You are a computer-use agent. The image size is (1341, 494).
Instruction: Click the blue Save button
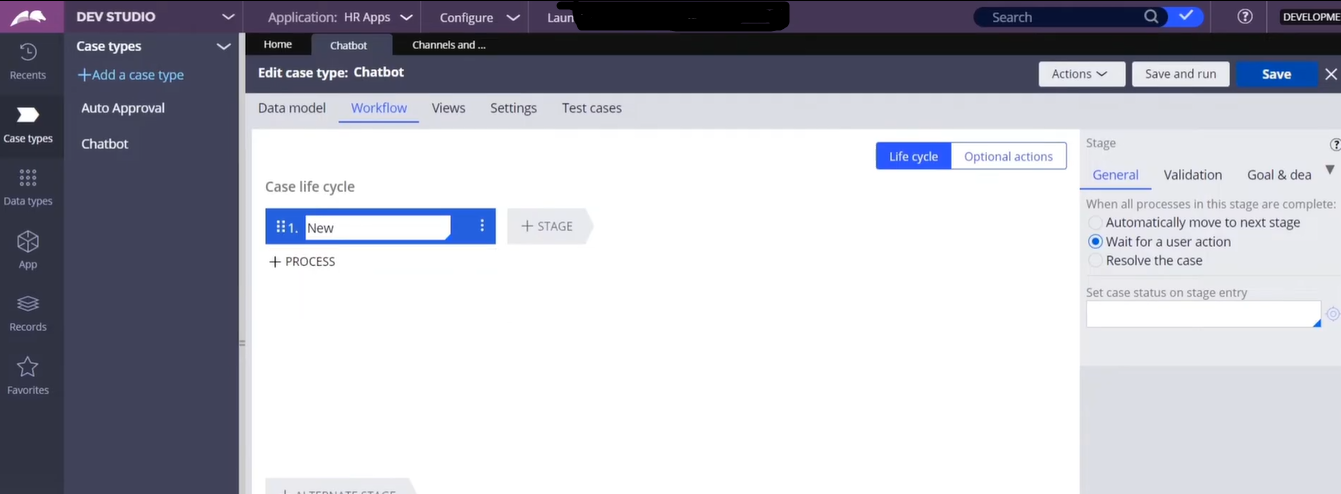point(1276,74)
